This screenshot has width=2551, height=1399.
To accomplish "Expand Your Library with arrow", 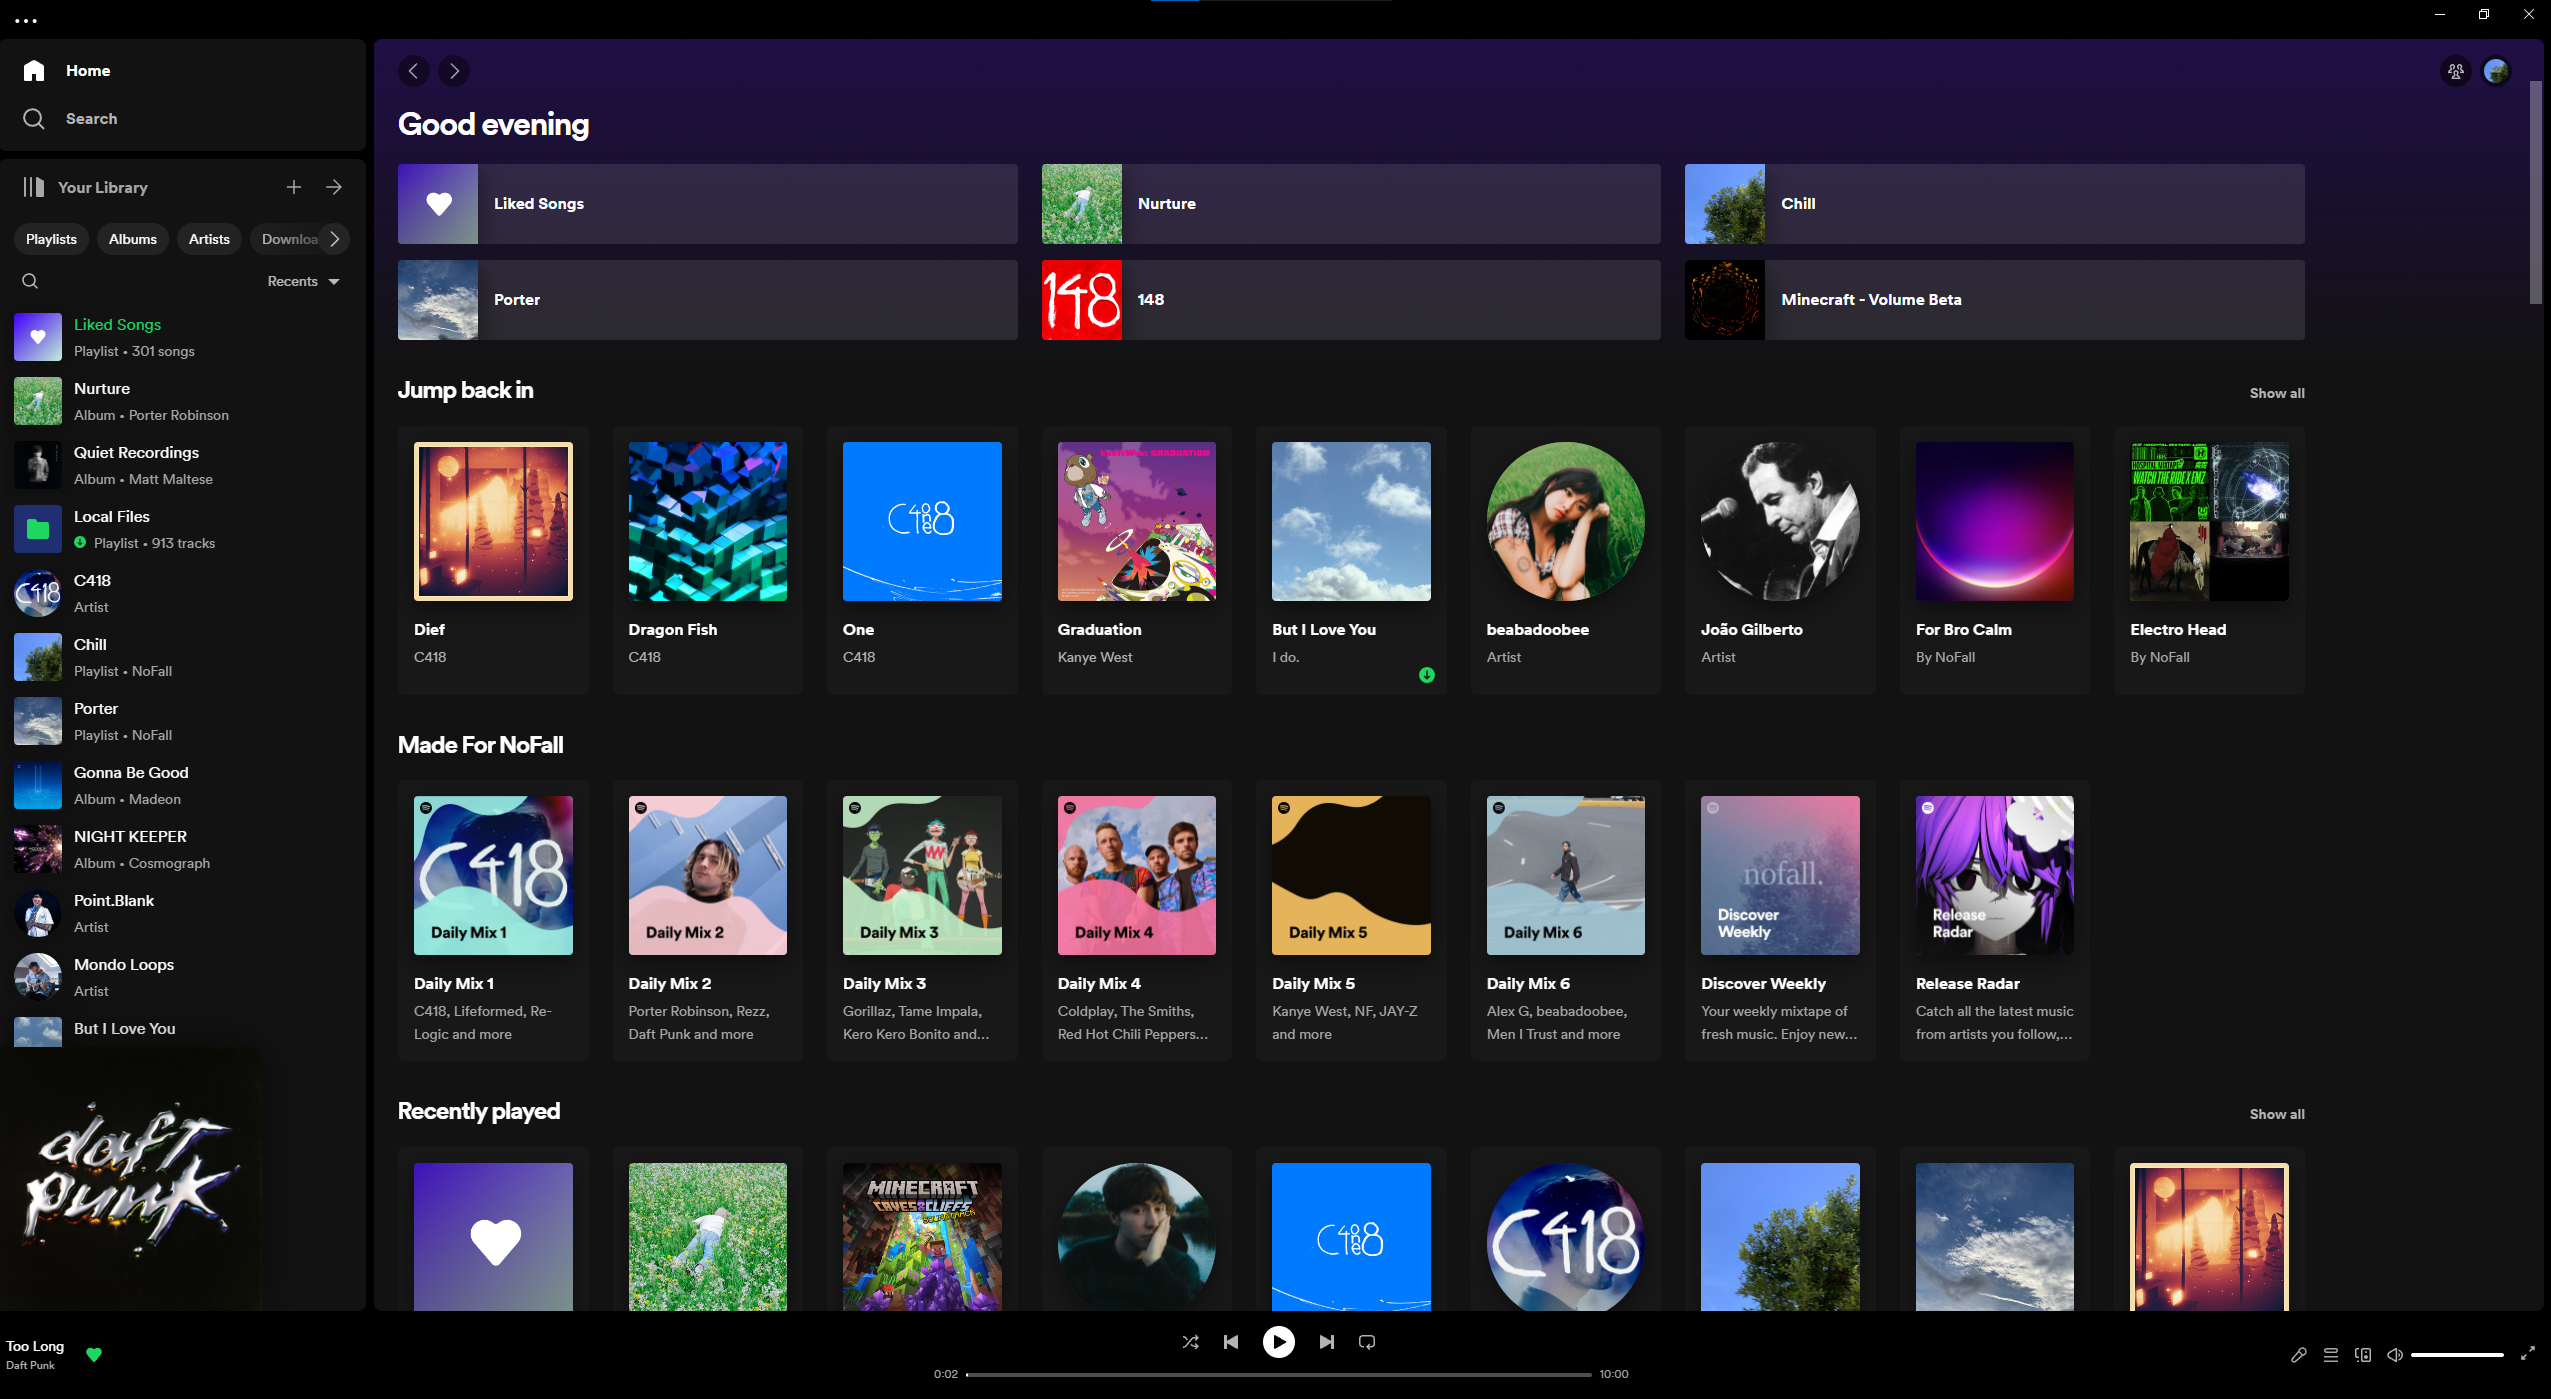I will (x=334, y=187).
